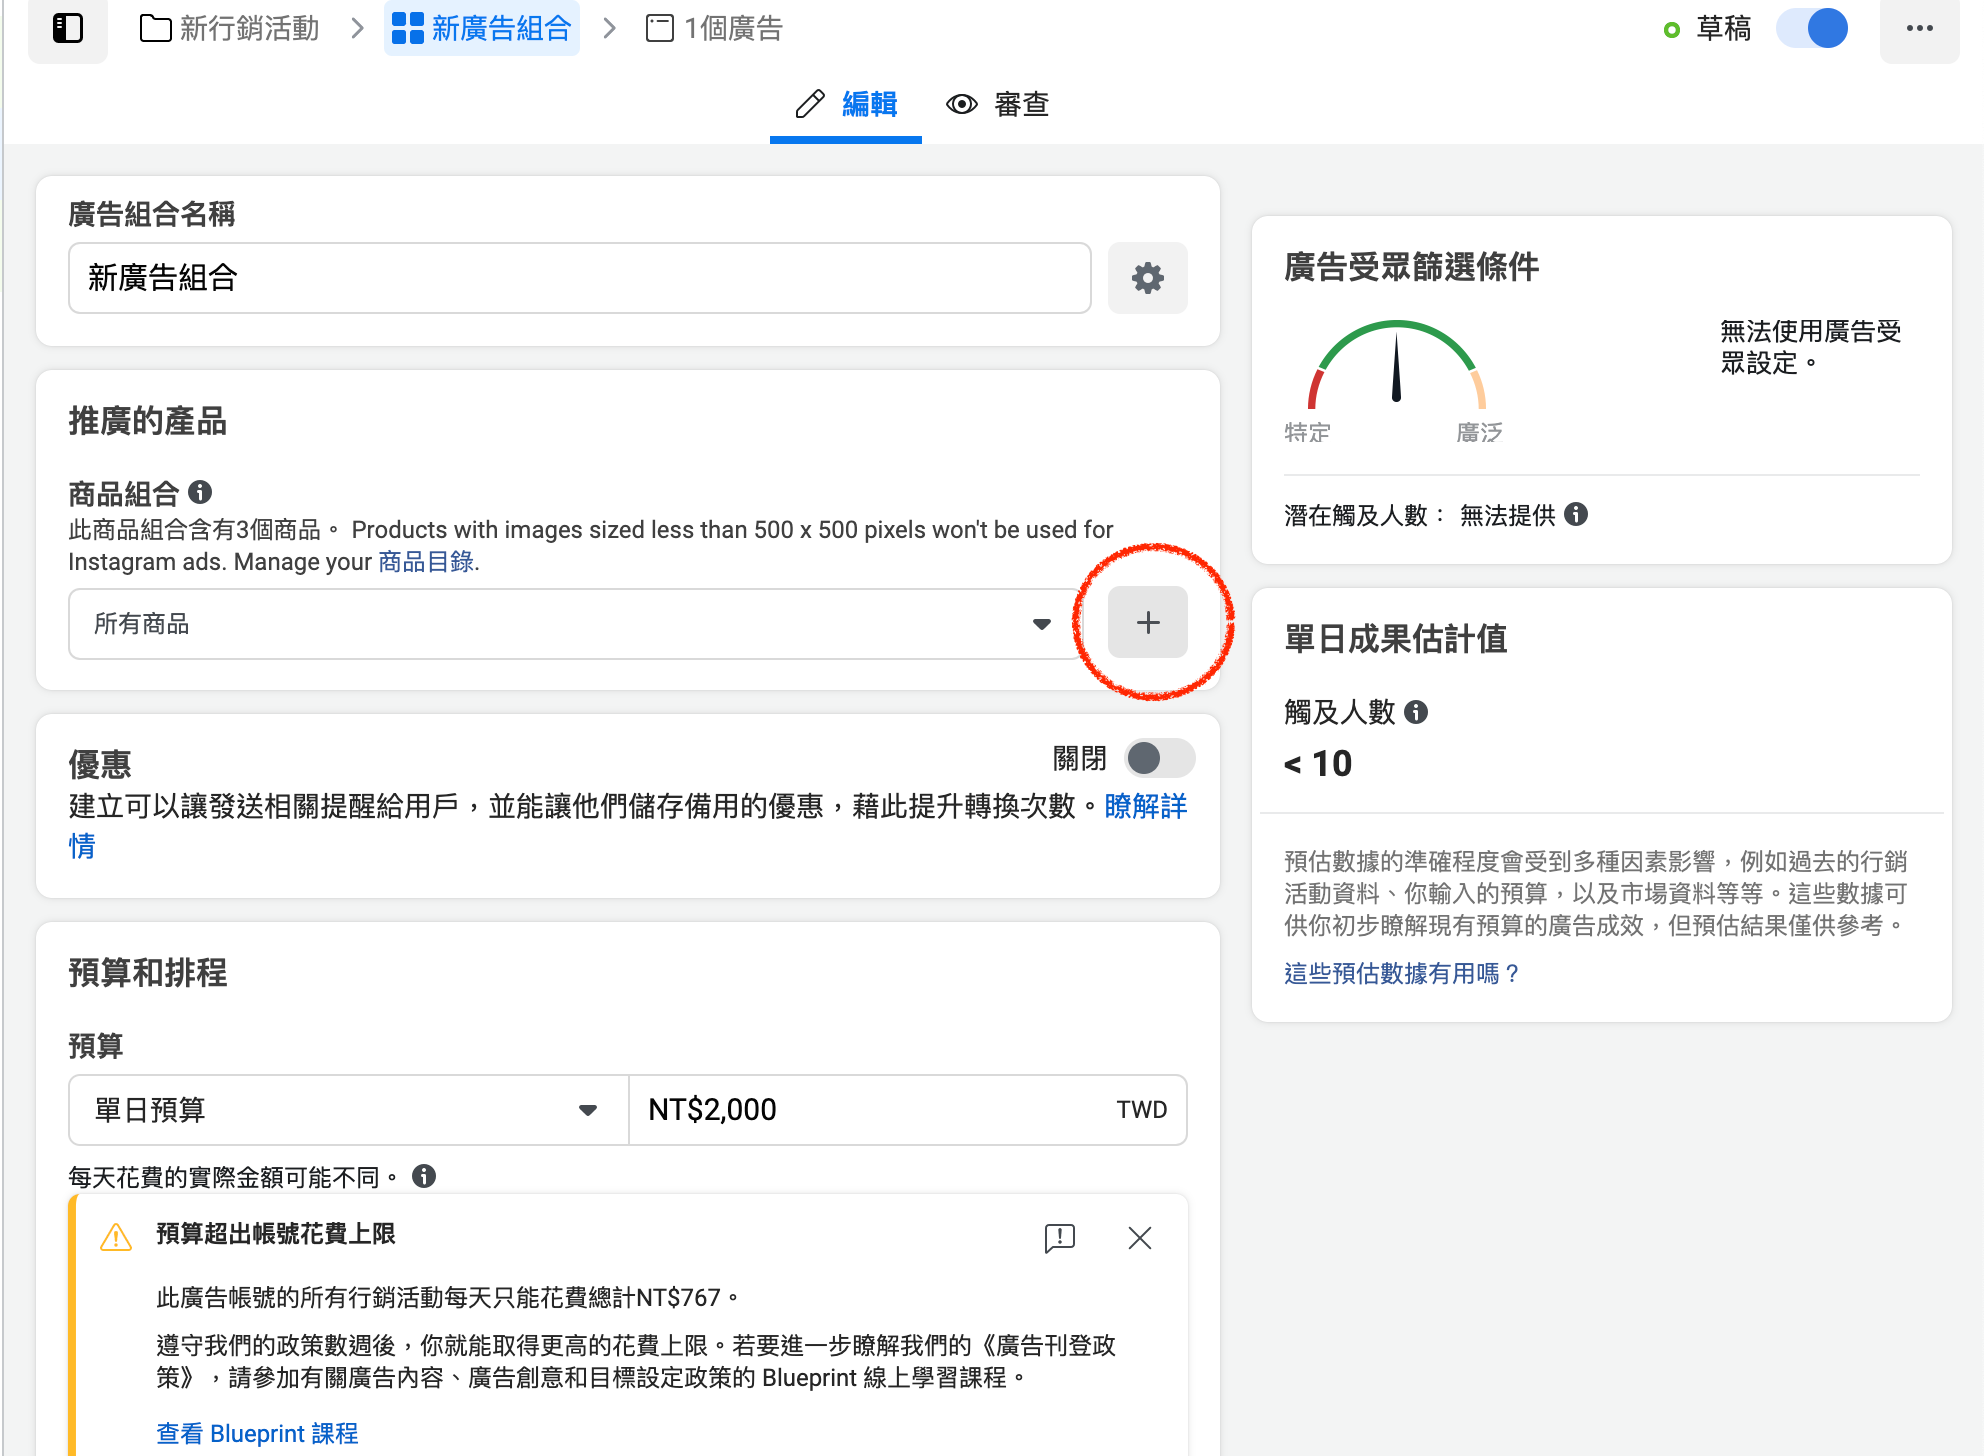1984x1456 pixels.
Task: Open the 商品目錄 catalog link
Action: 424,561
